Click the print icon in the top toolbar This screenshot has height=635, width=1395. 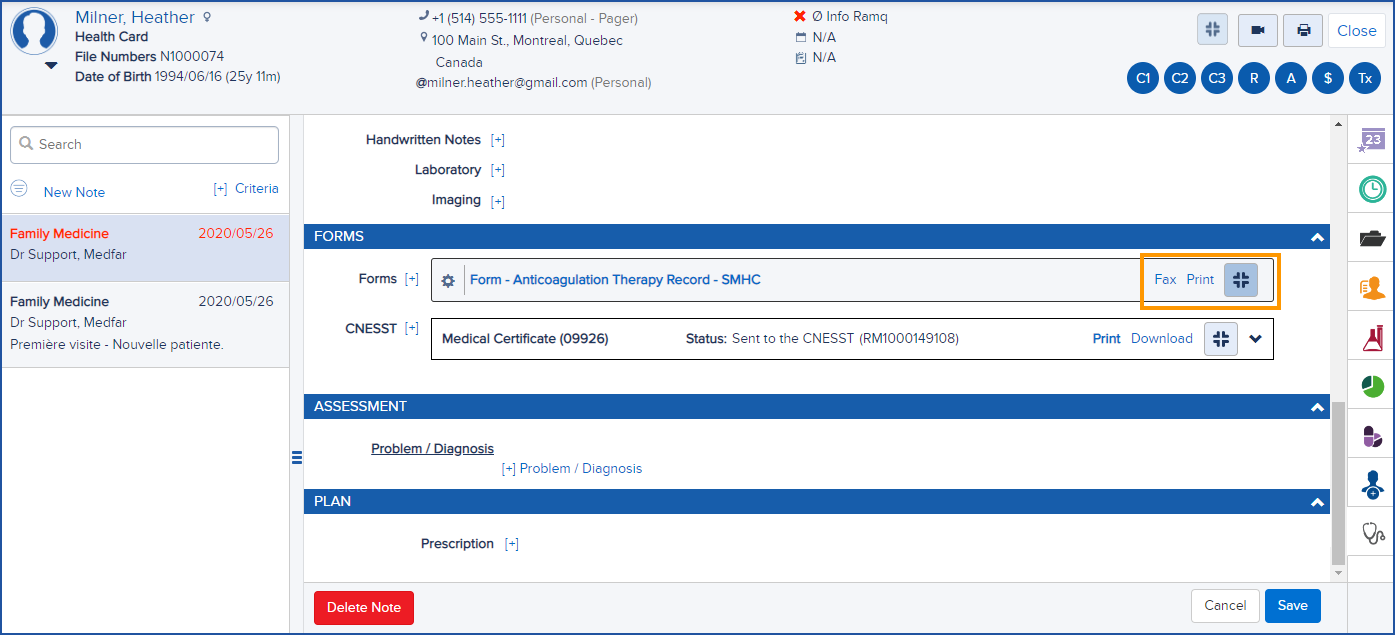coord(1302,30)
